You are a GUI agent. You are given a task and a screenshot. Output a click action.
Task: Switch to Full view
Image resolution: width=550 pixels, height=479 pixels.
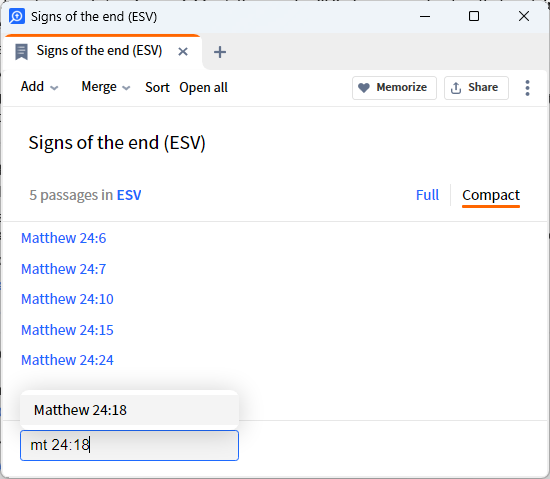click(x=427, y=195)
